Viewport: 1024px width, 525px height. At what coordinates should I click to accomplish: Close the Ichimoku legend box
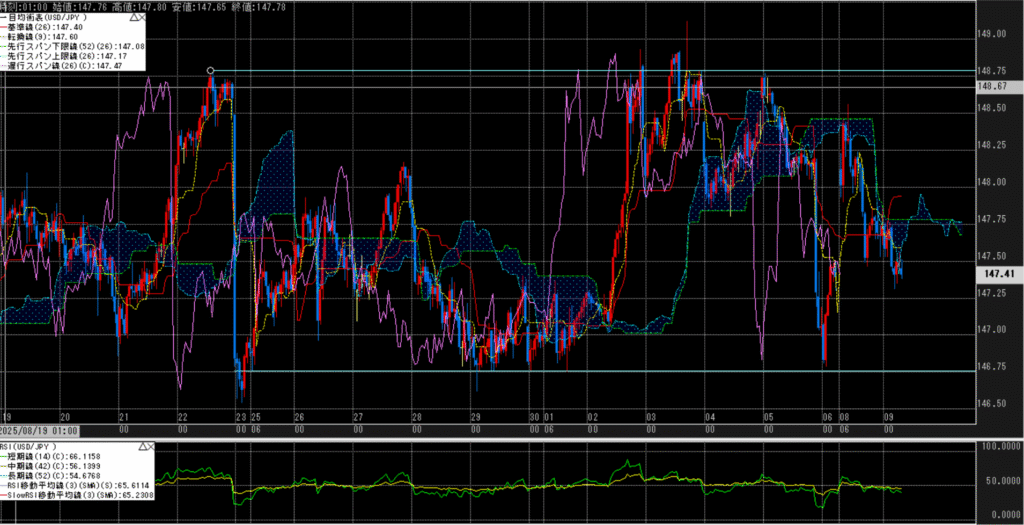(x=150, y=16)
